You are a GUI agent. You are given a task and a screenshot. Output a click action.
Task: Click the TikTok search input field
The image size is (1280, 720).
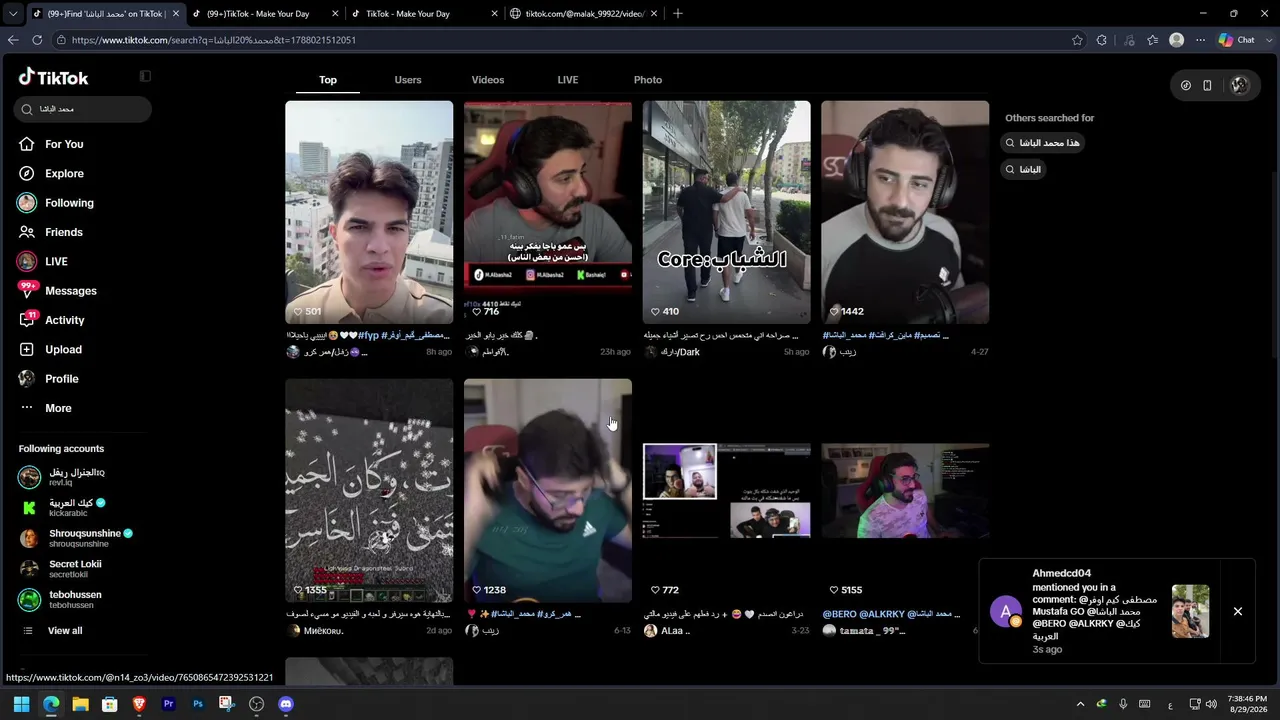(x=83, y=109)
